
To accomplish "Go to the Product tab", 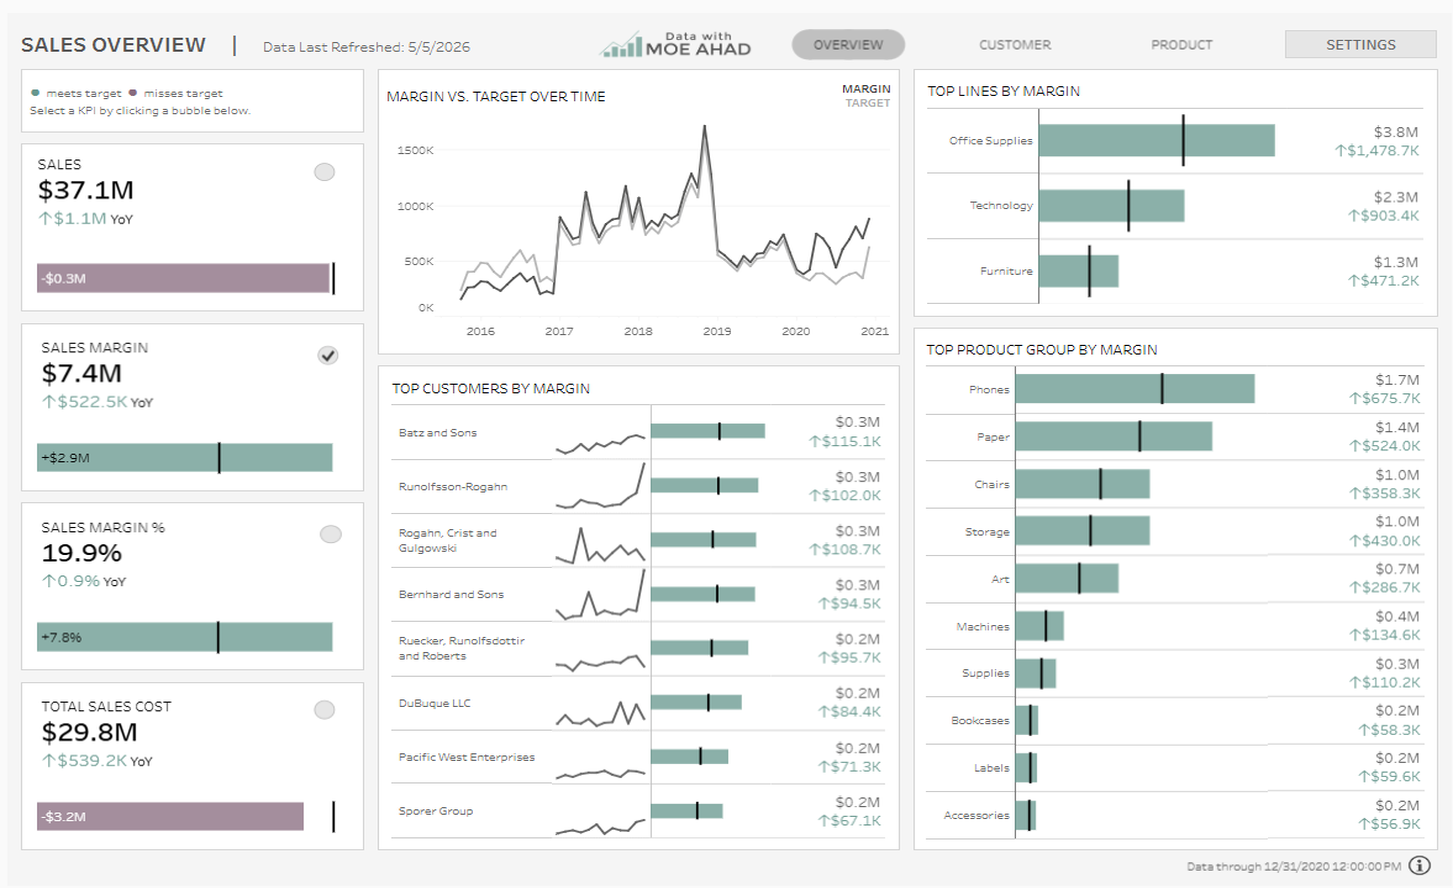I will tap(1182, 45).
